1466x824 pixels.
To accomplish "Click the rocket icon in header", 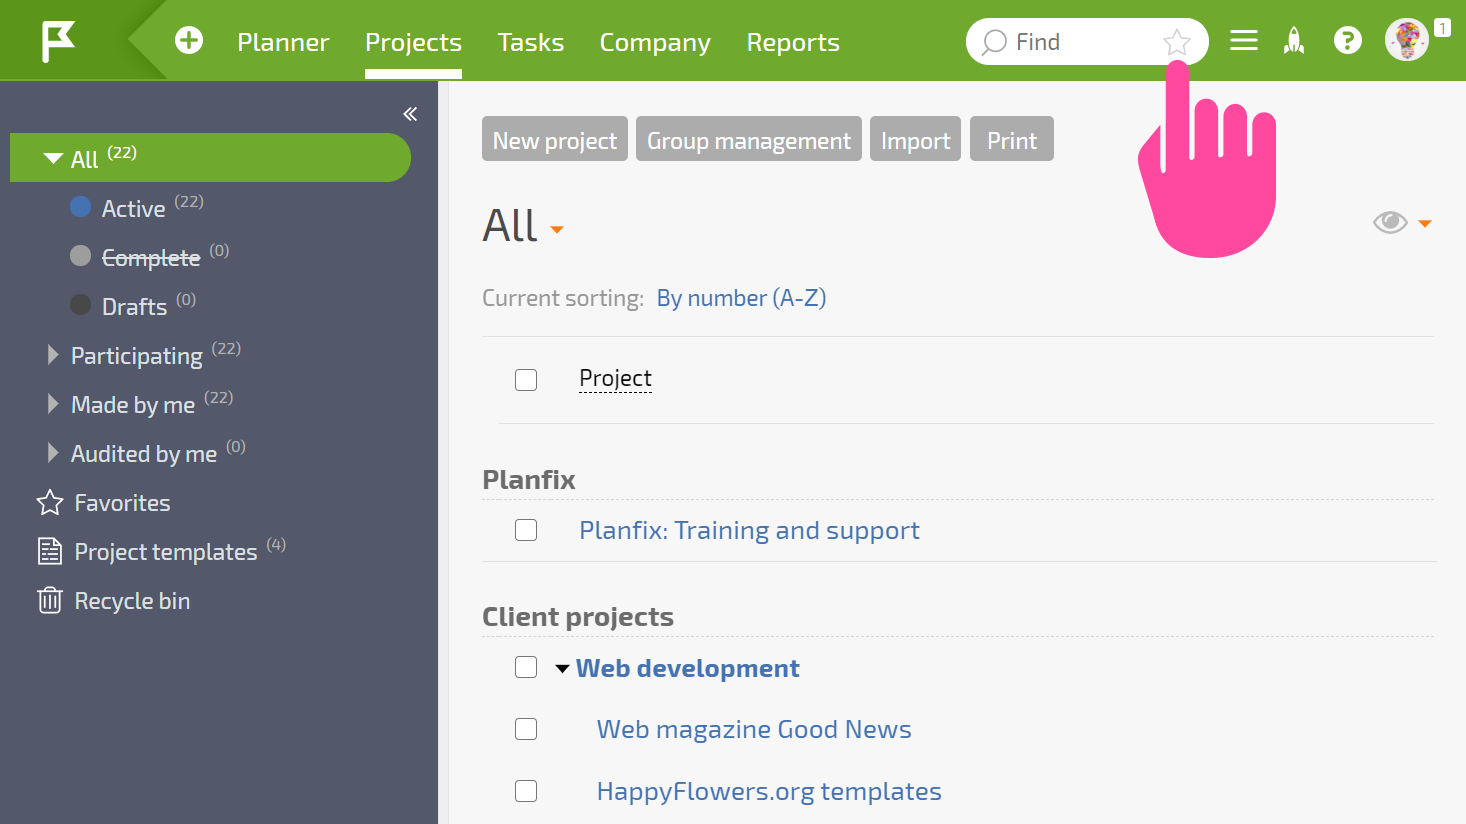I will point(1295,41).
